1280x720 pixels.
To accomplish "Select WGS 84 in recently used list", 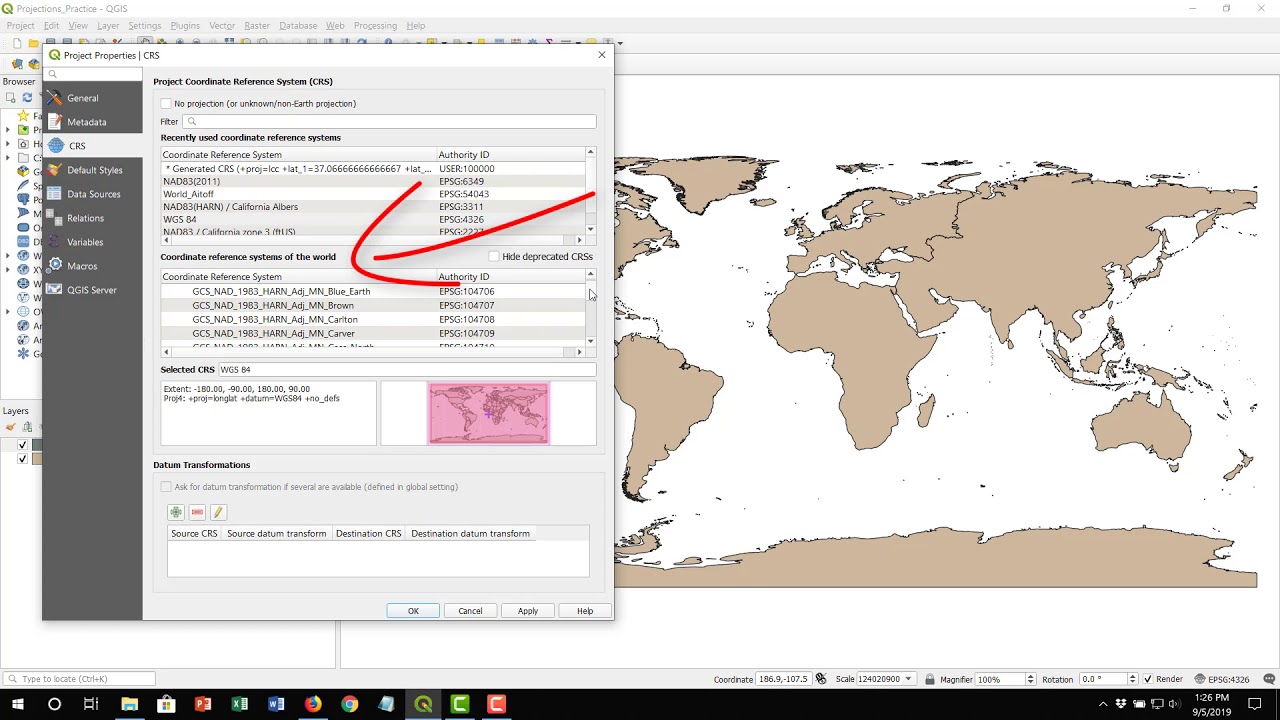I will 373,219.
